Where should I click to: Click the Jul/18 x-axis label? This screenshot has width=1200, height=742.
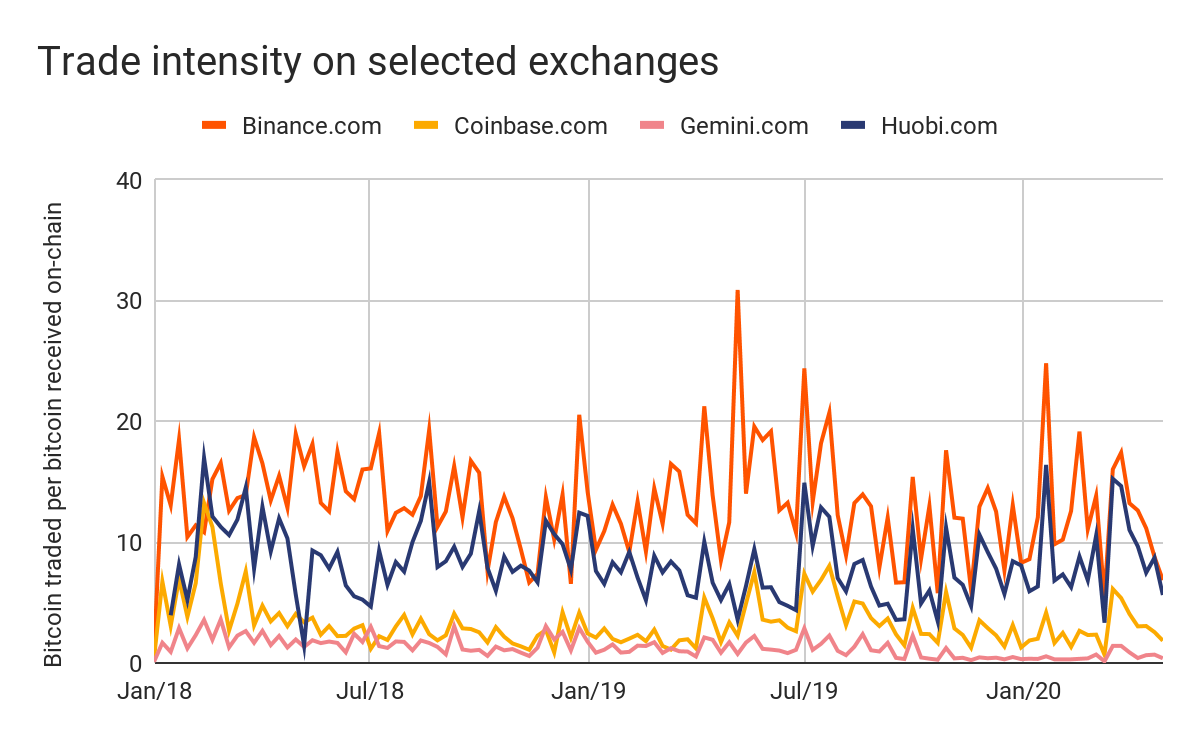point(370,690)
